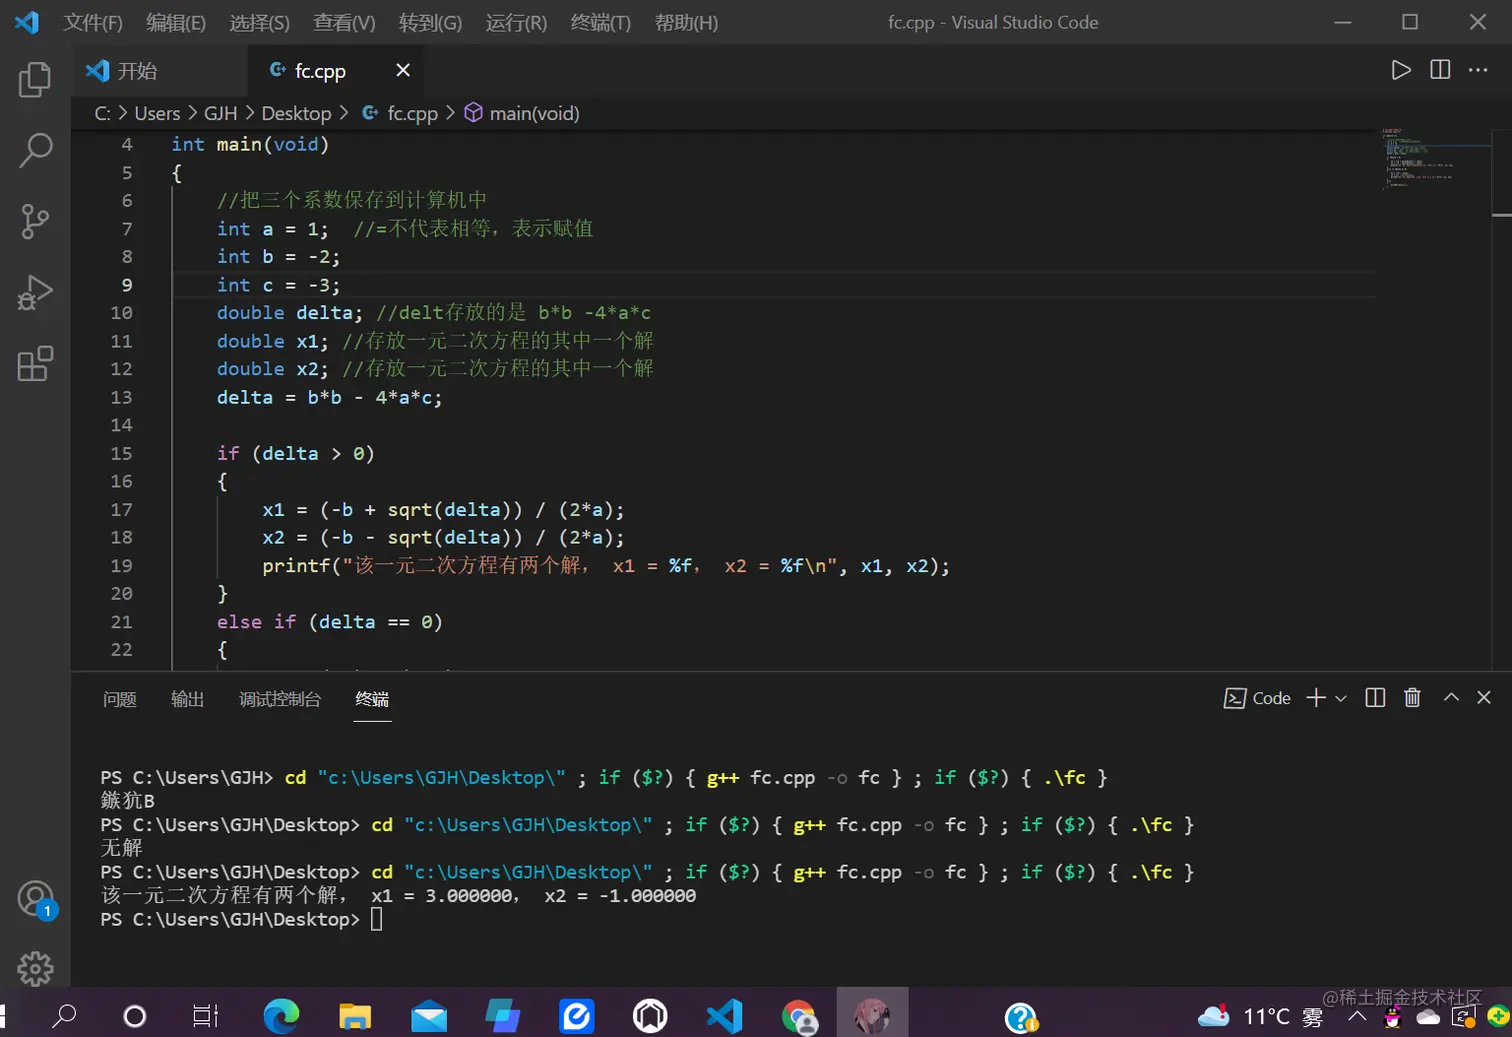Kill the terminal with trash icon
Image resolution: width=1512 pixels, height=1037 pixels.
pos(1412,698)
